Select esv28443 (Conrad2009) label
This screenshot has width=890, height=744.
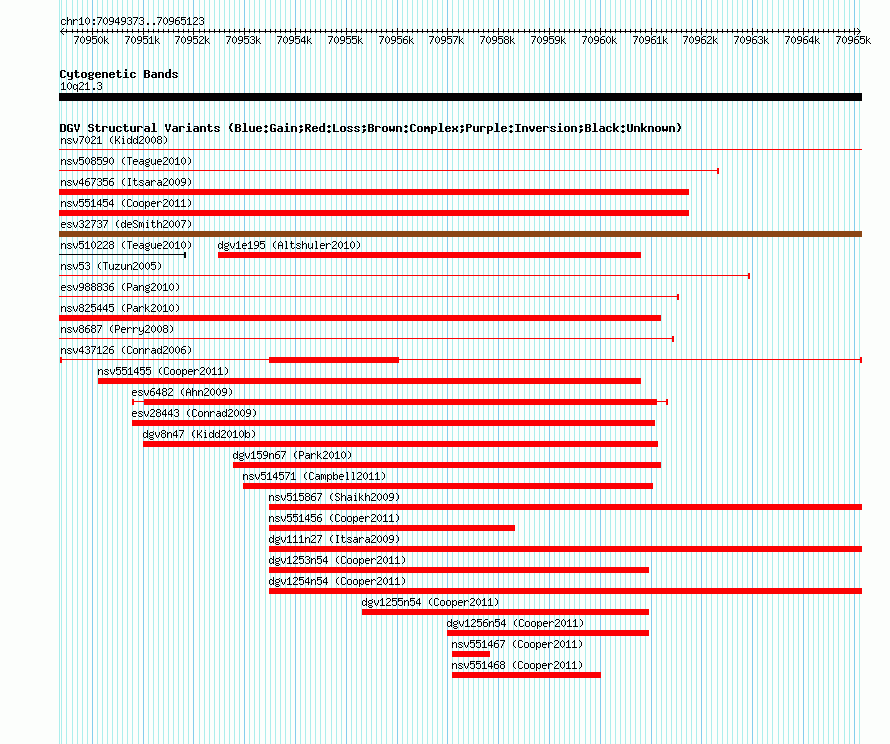(194, 413)
